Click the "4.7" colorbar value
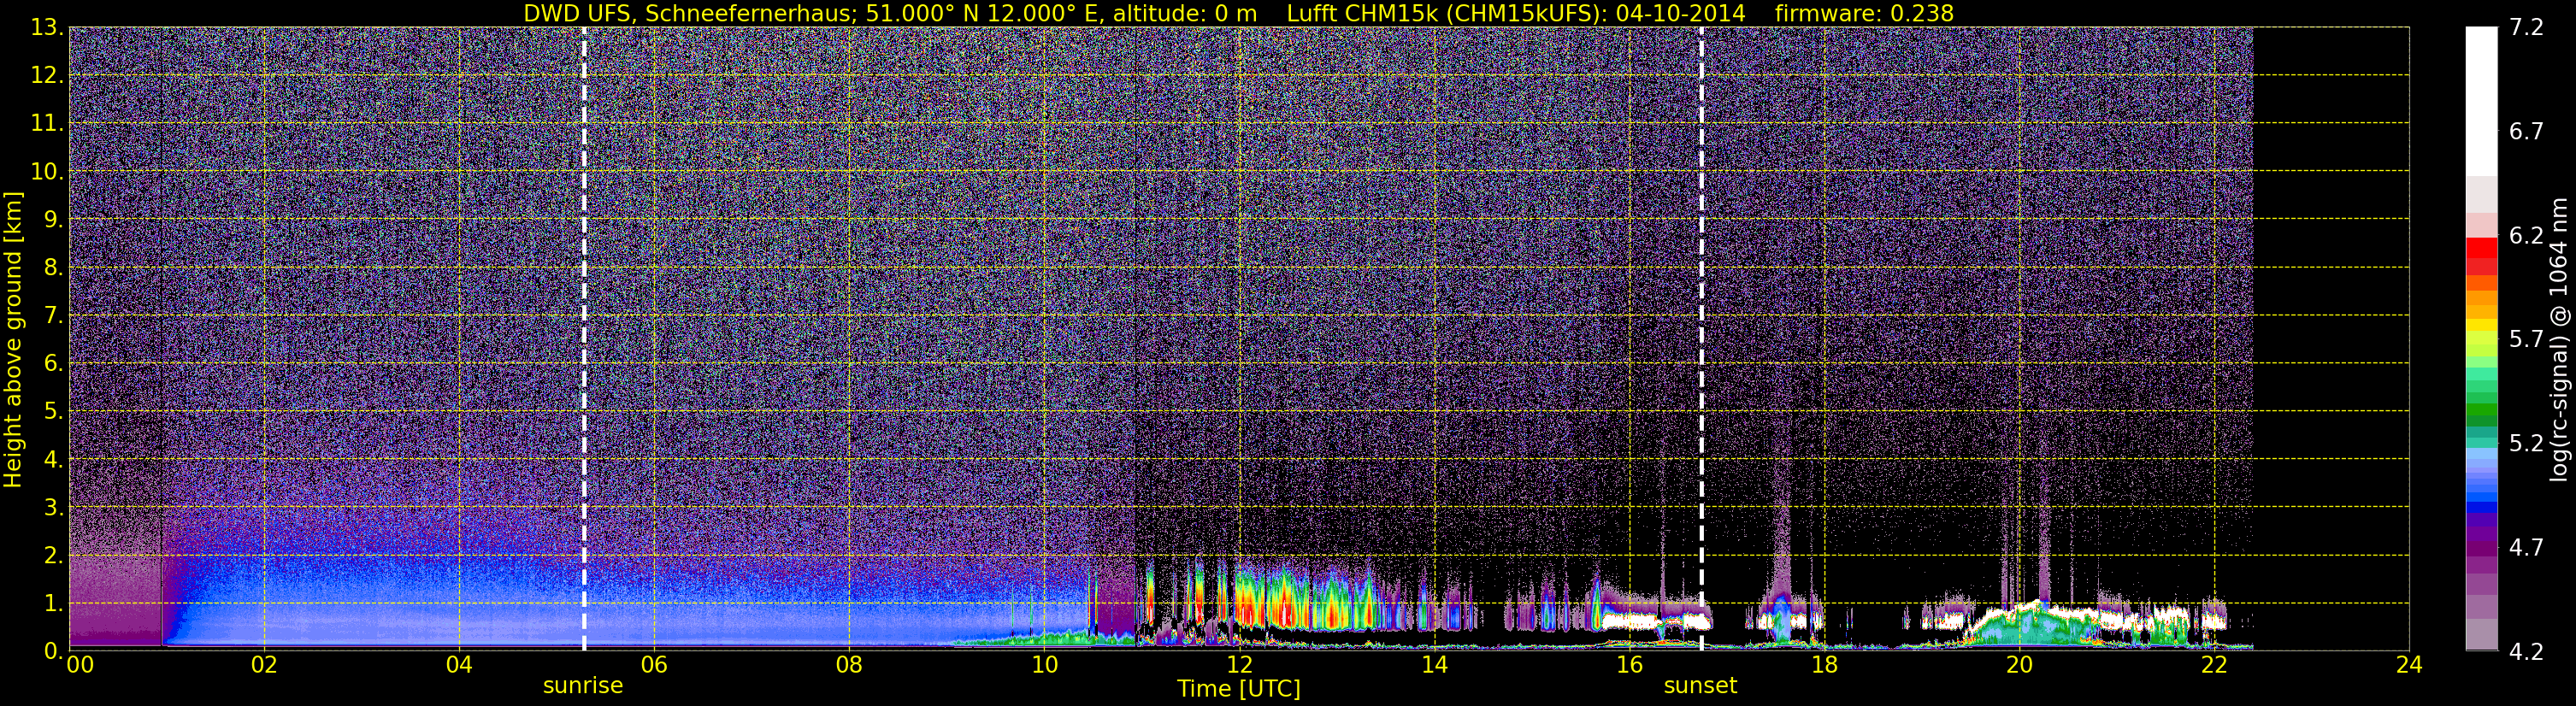The width and height of the screenshot is (2576, 706). coord(2526,547)
